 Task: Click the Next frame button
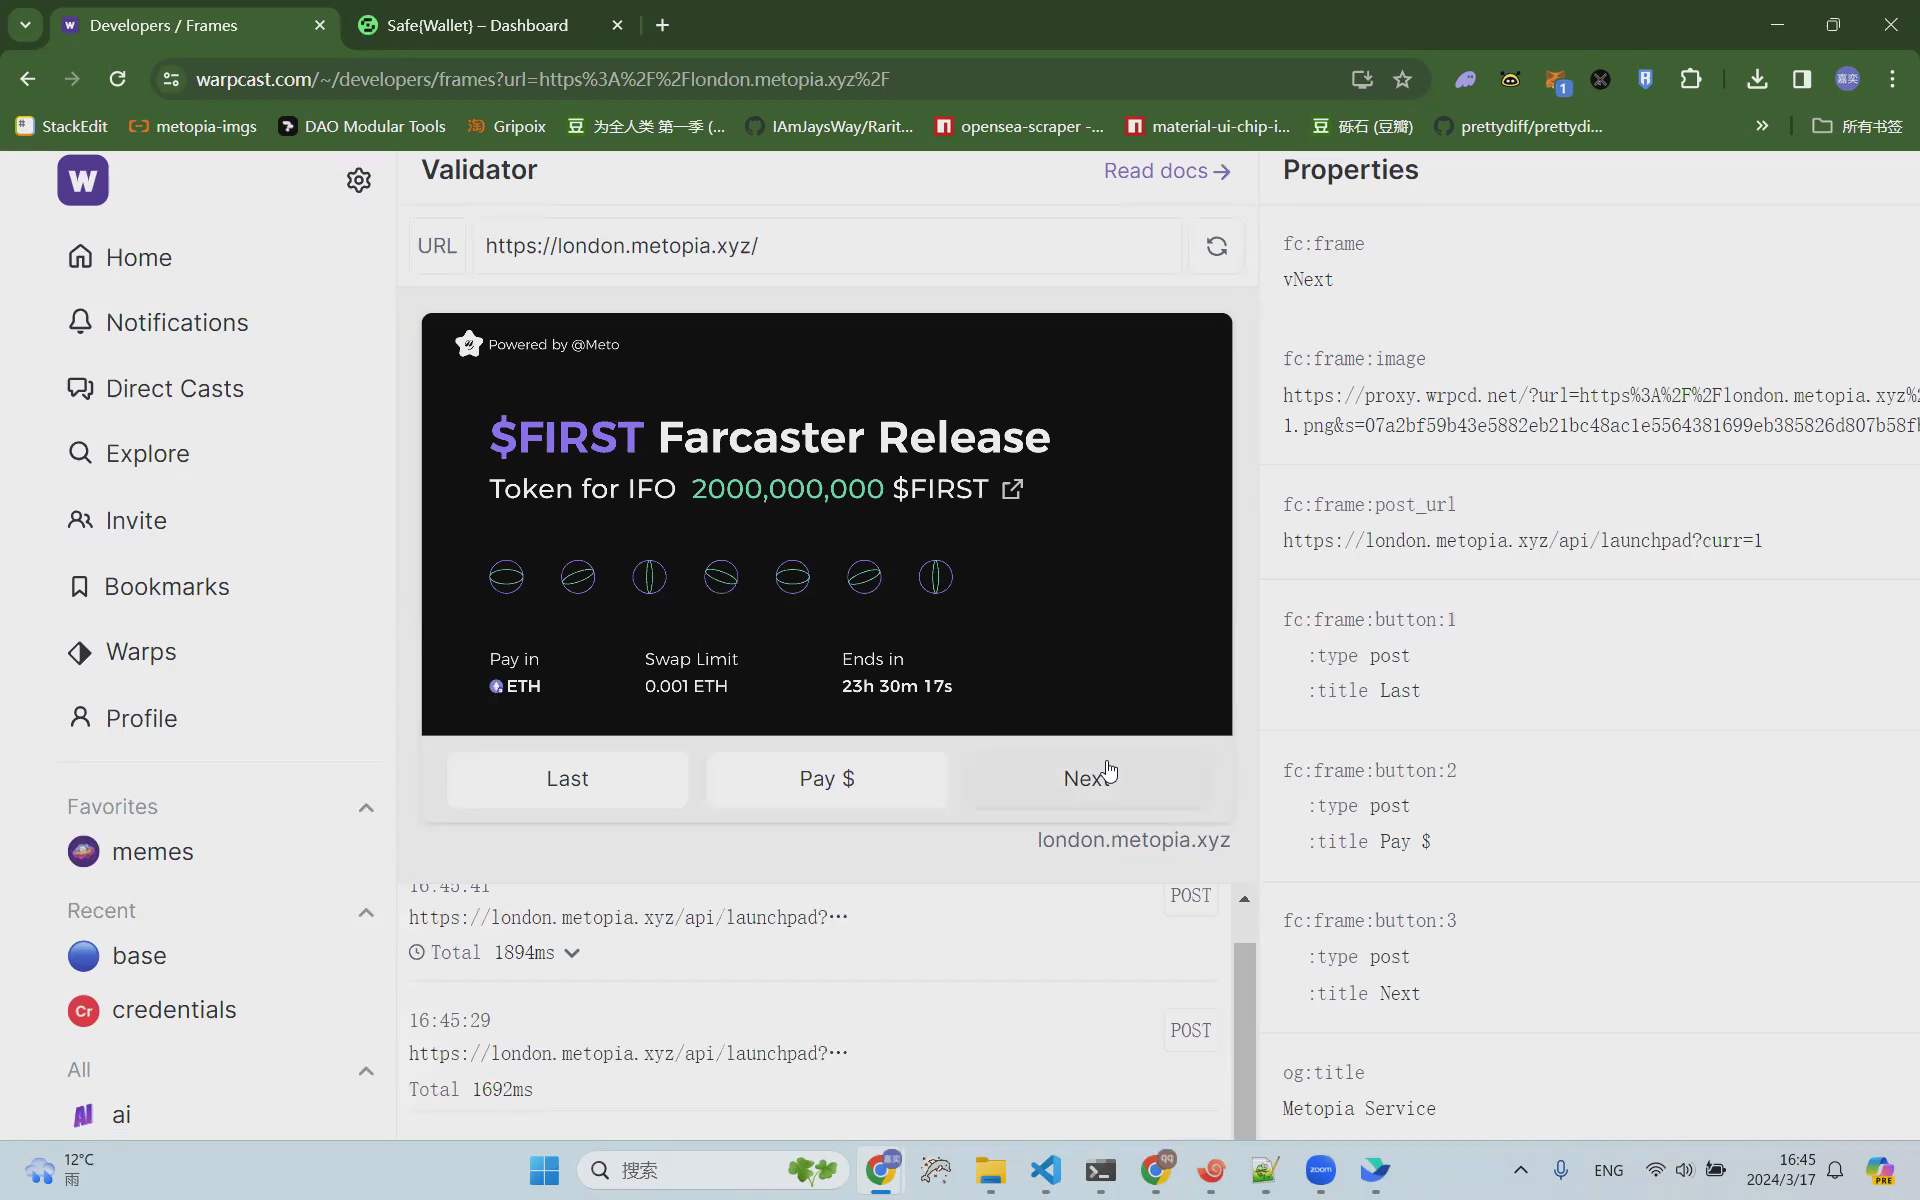[x=1088, y=779]
